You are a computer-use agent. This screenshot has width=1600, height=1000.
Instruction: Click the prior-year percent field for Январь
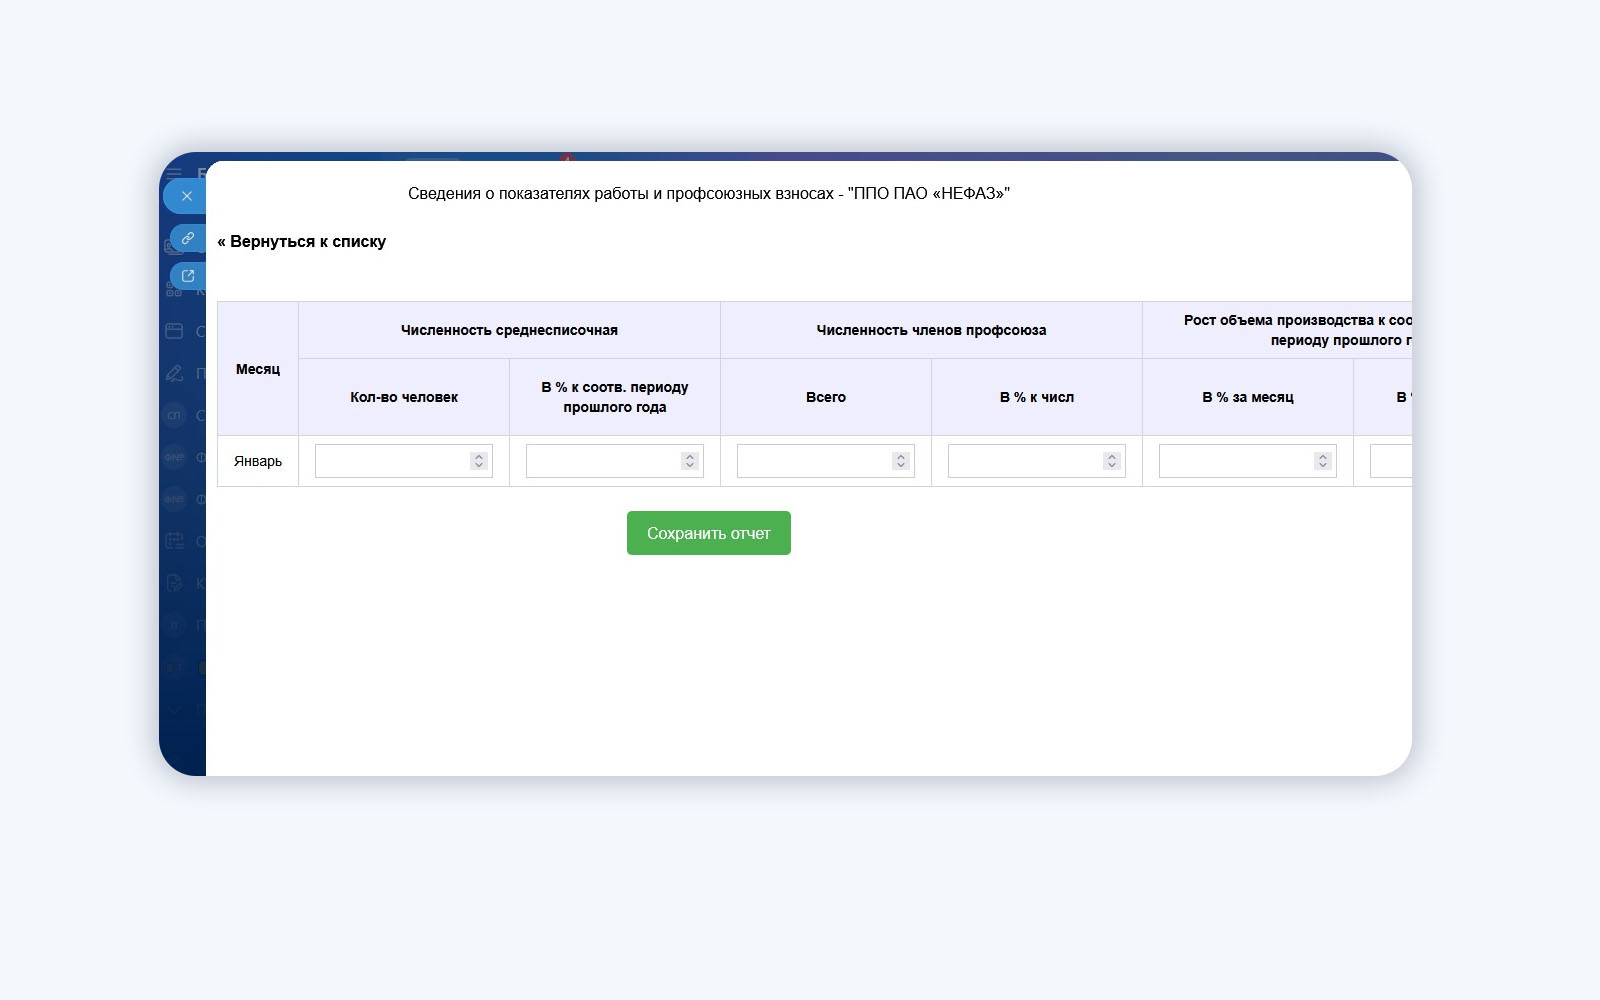click(x=615, y=461)
